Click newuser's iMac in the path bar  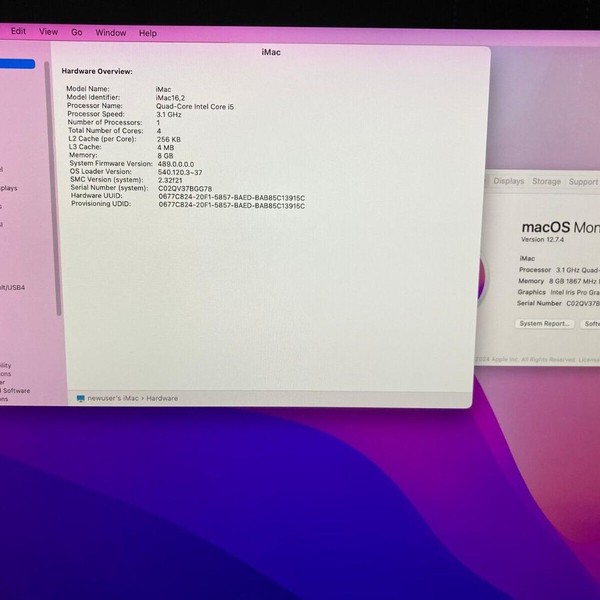pyautogui.click(x=113, y=398)
